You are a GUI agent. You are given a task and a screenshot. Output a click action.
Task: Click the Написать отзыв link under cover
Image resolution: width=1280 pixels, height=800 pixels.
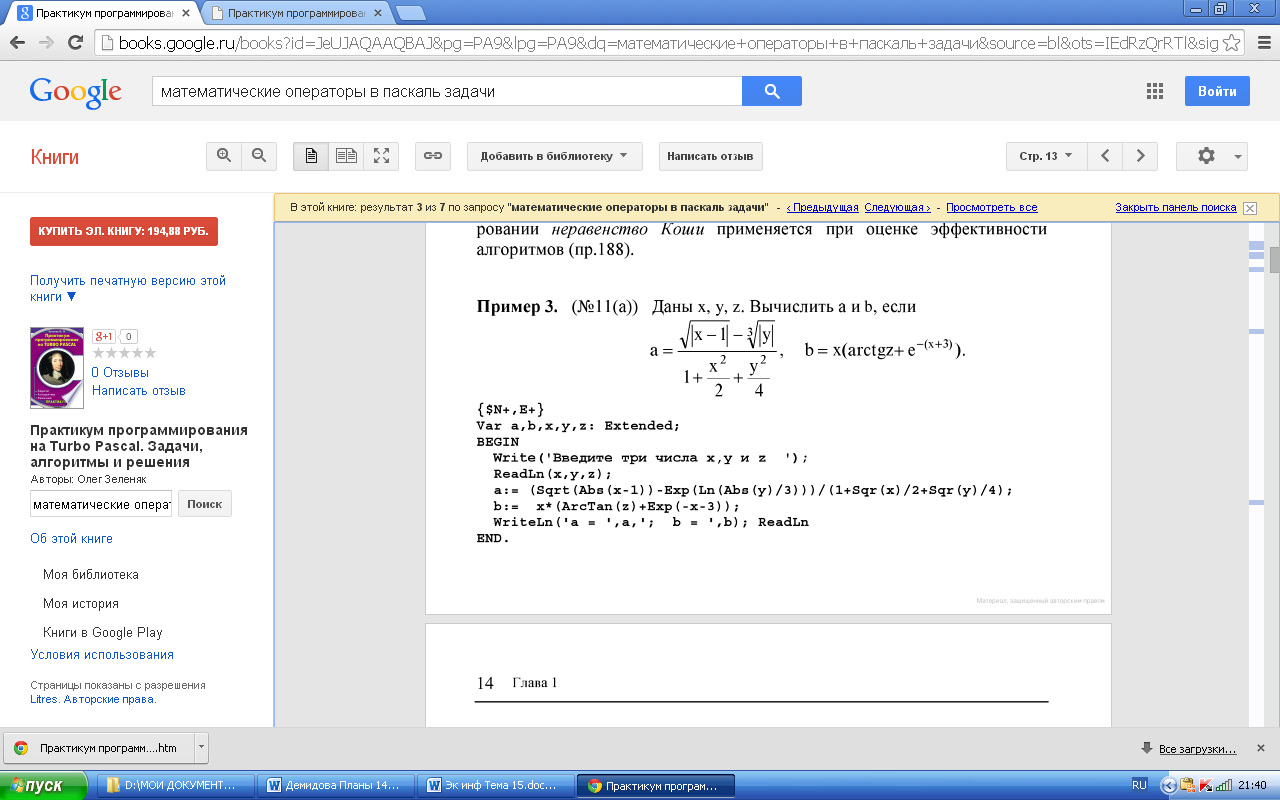[139, 391]
